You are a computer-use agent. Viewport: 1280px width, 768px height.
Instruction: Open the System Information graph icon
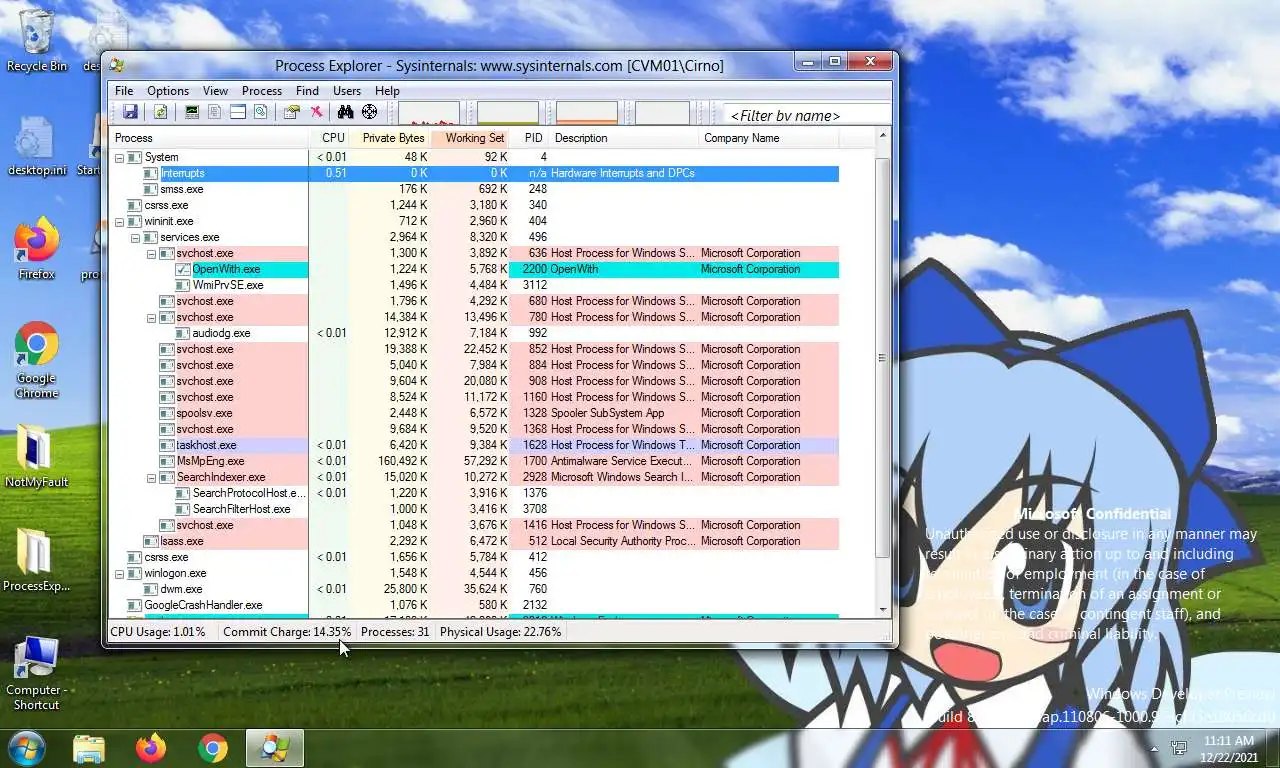tap(192, 112)
